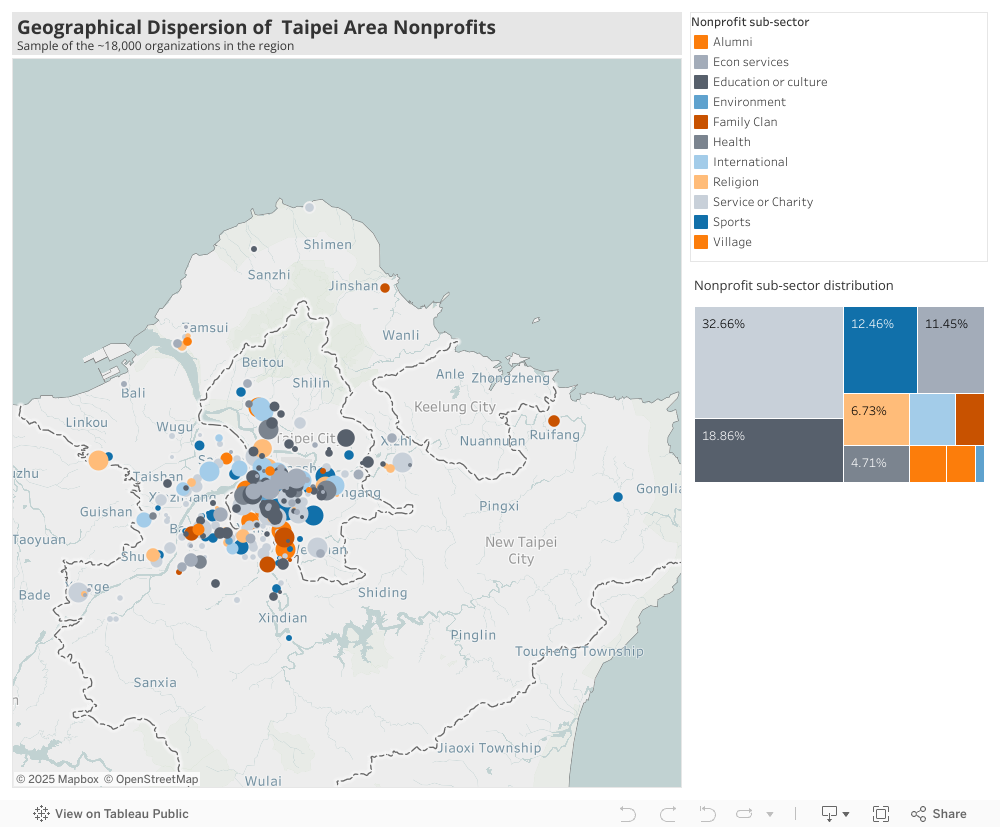
Task: Enter full screen mode
Action: pos(881,814)
